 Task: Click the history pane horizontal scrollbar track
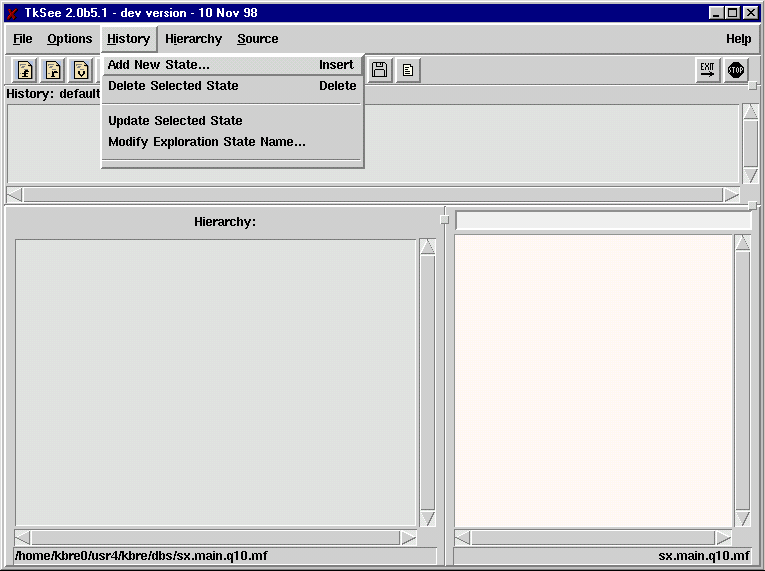(x=373, y=195)
